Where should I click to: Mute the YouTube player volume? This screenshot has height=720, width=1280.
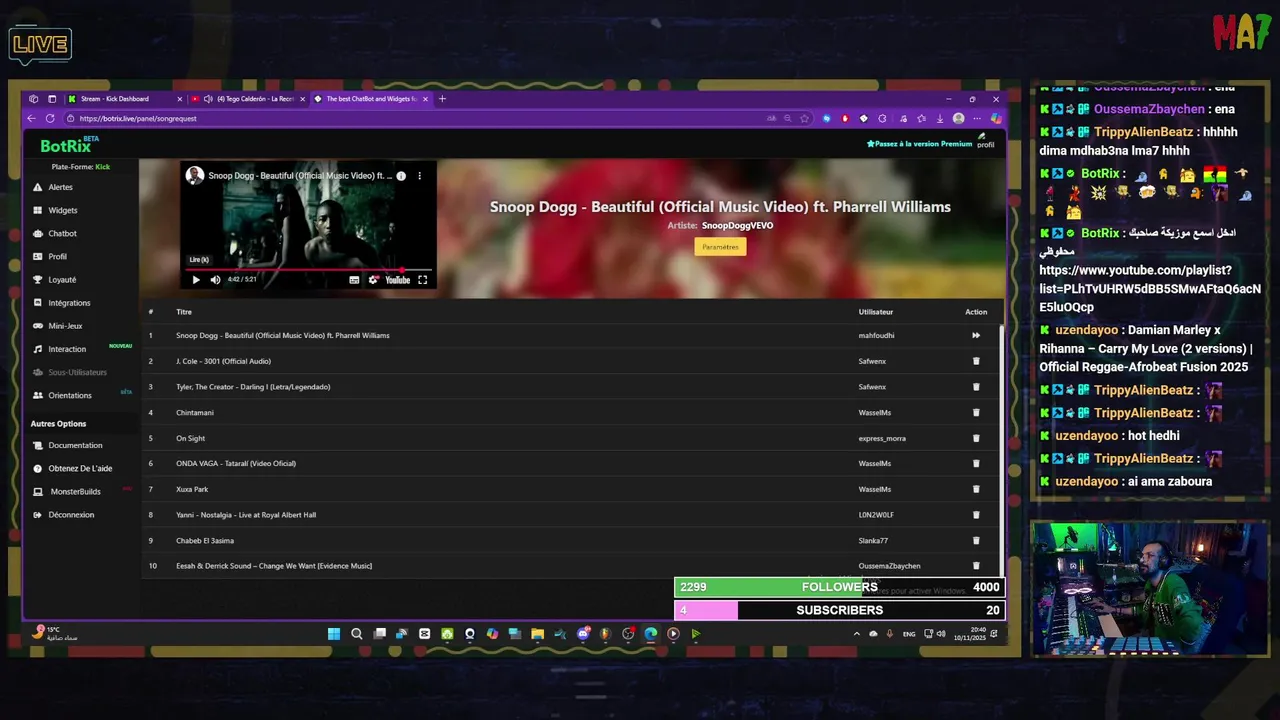click(215, 280)
